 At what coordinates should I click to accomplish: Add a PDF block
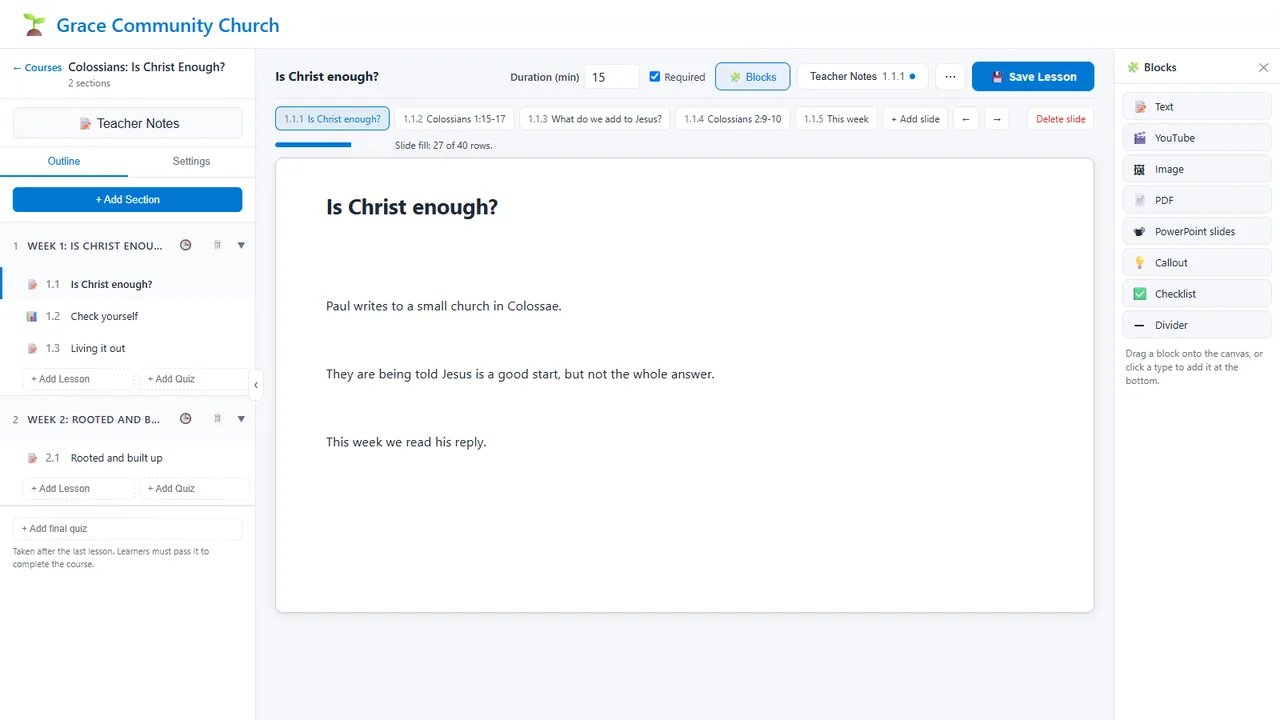point(1197,200)
